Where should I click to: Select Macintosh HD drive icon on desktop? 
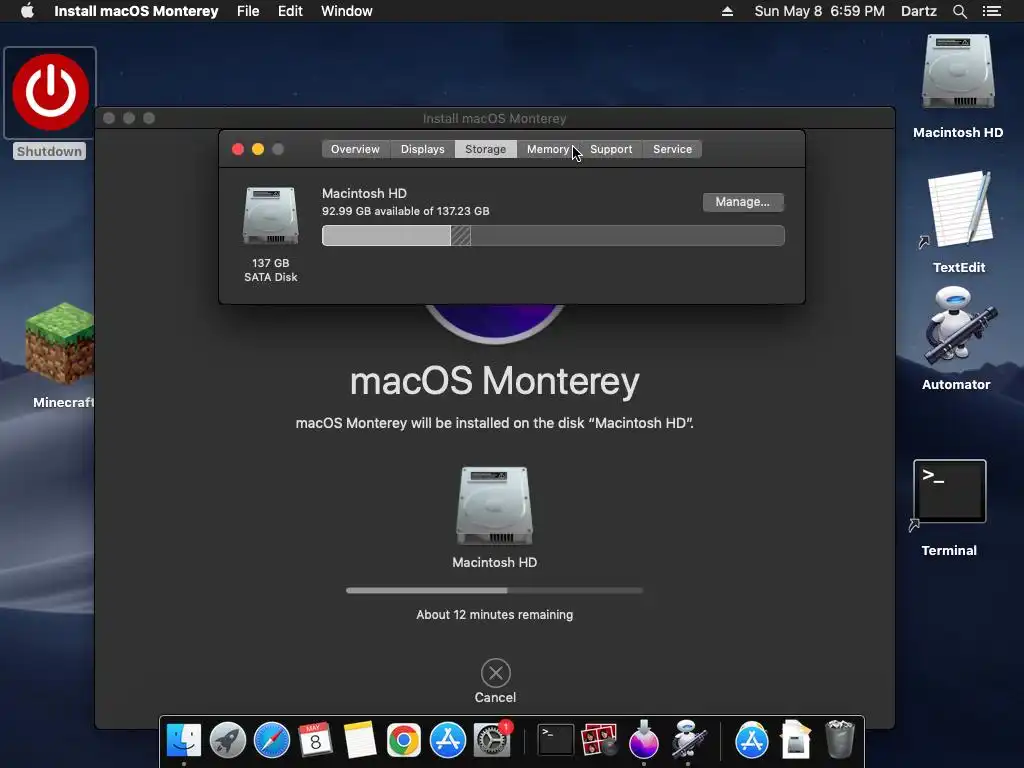click(958, 72)
